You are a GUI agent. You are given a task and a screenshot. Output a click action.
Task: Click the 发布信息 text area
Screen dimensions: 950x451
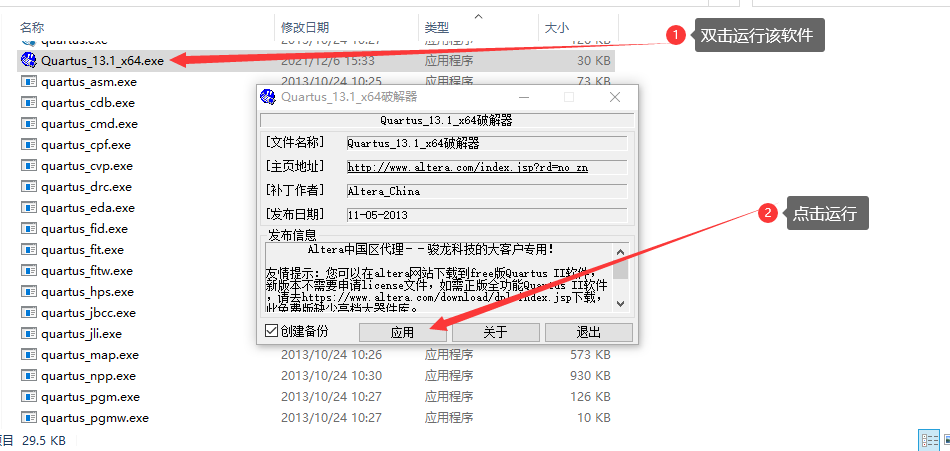tap(439, 278)
